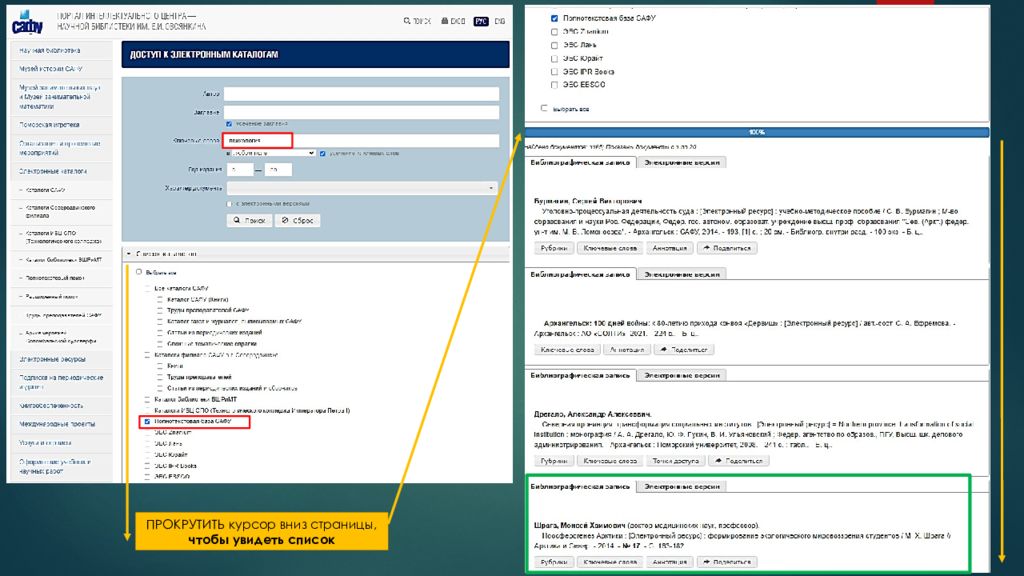The height and width of the screenshot is (576, 1024).
Task: Click the Поиск button with the magnifier icon
Action: 249,221
